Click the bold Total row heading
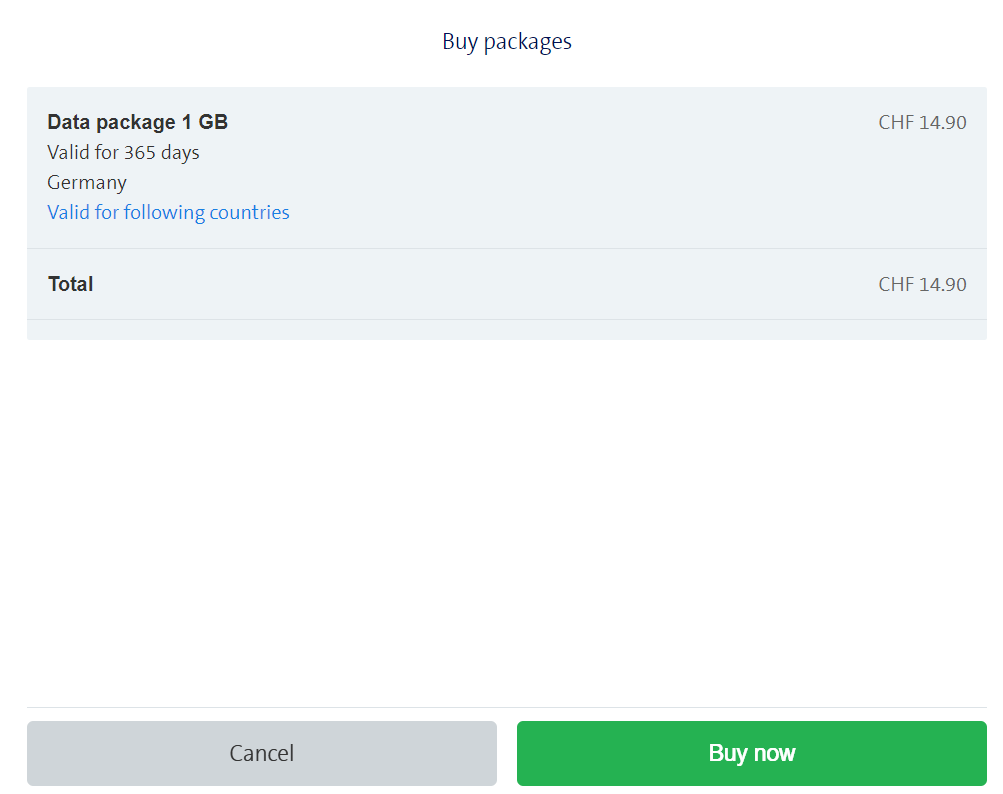The image size is (1003, 794). point(70,284)
